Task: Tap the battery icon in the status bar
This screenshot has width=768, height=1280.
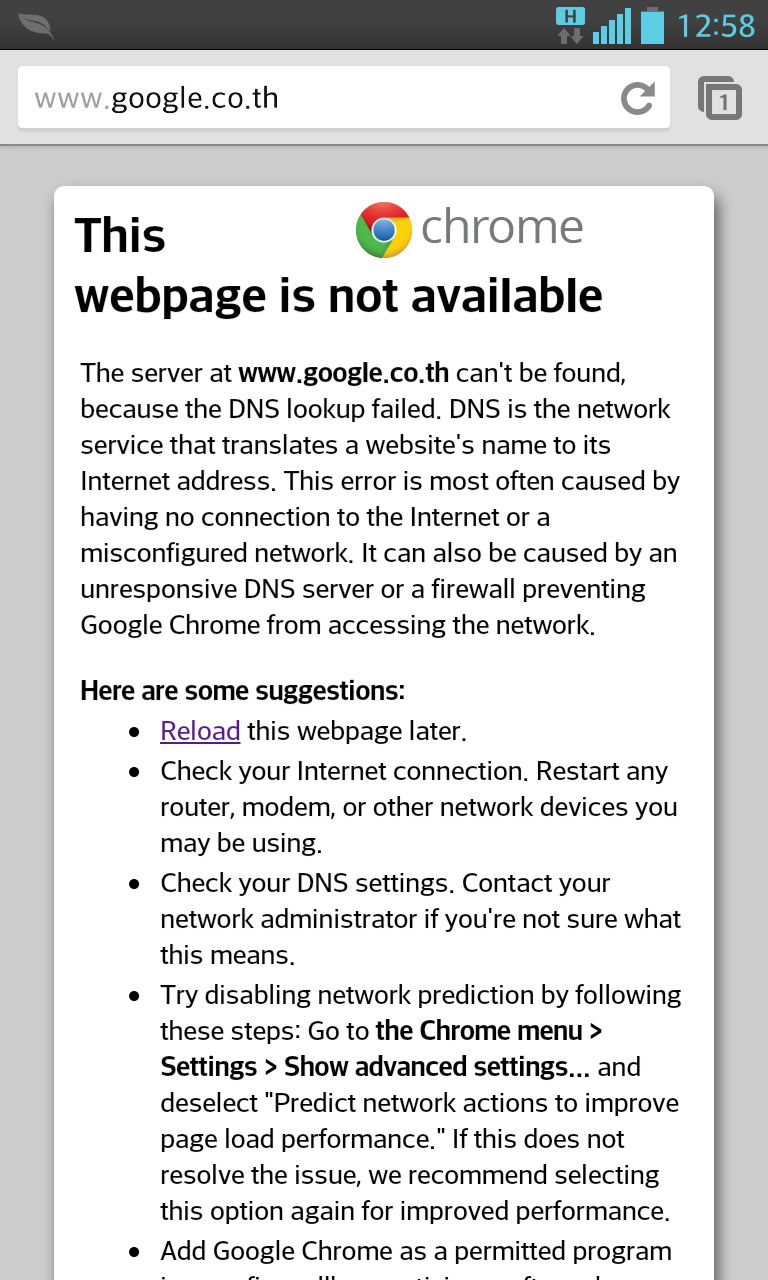Action: click(x=653, y=25)
